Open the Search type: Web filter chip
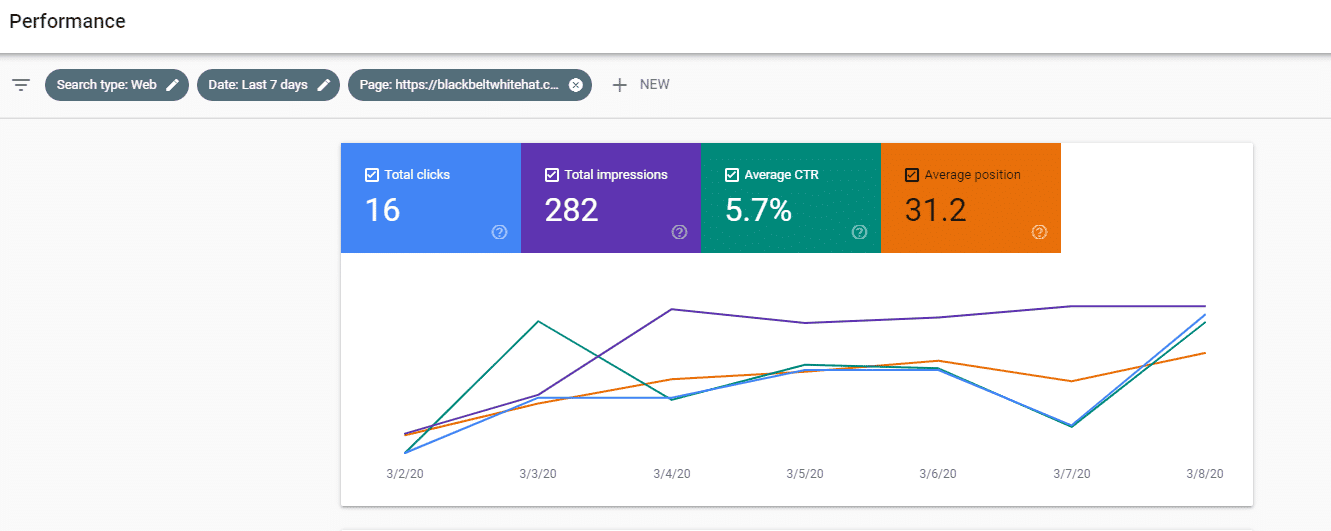 coord(117,85)
